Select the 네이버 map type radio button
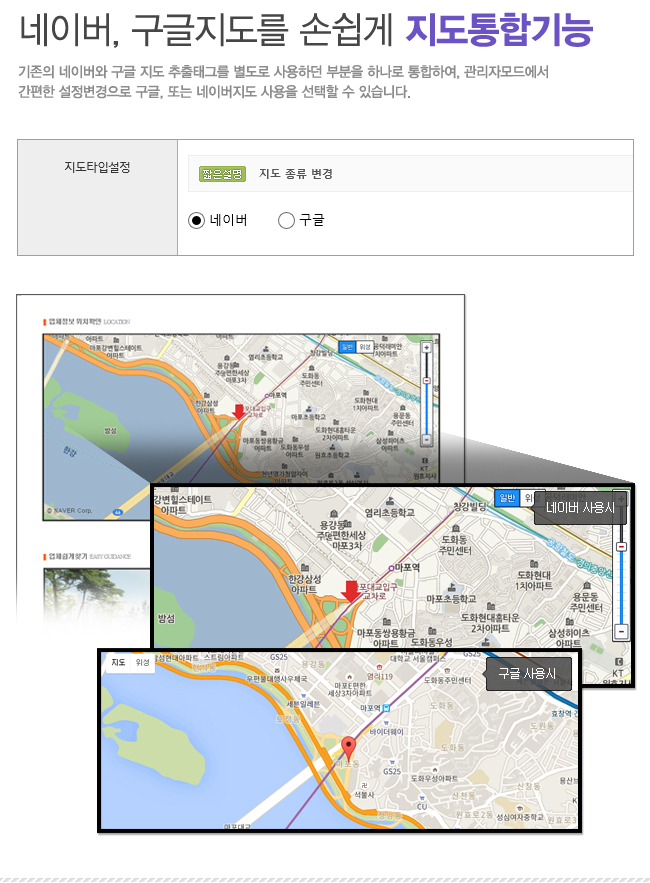This screenshot has height=883, width=650. 196,220
